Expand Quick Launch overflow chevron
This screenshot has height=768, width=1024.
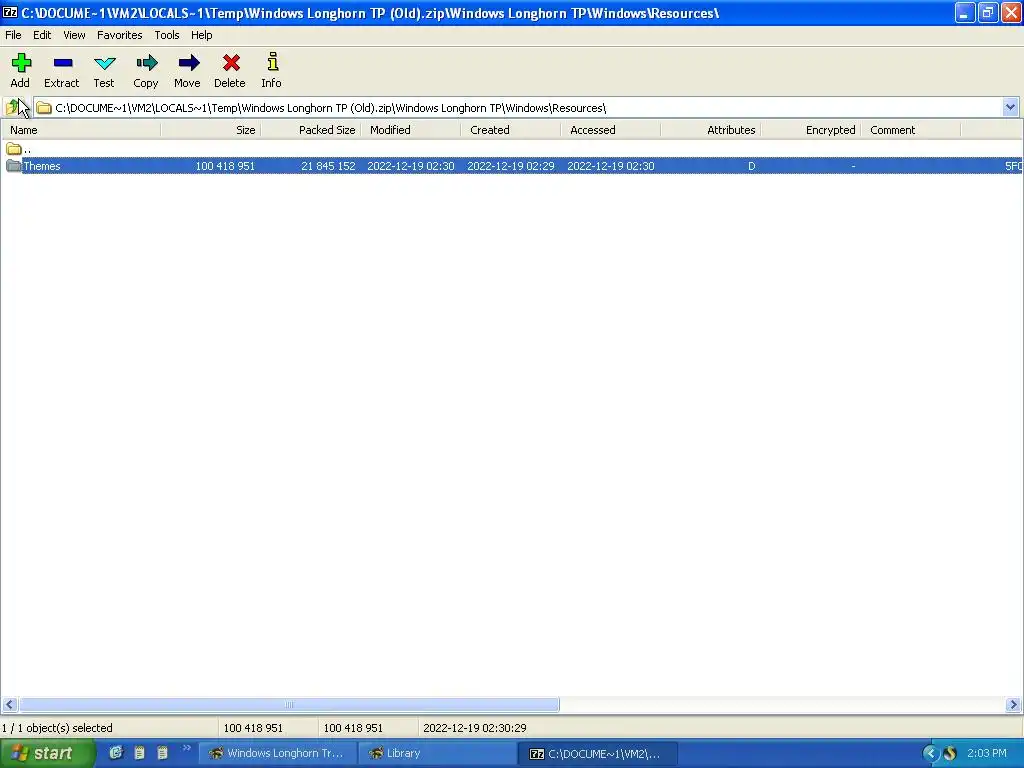coord(186,748)
